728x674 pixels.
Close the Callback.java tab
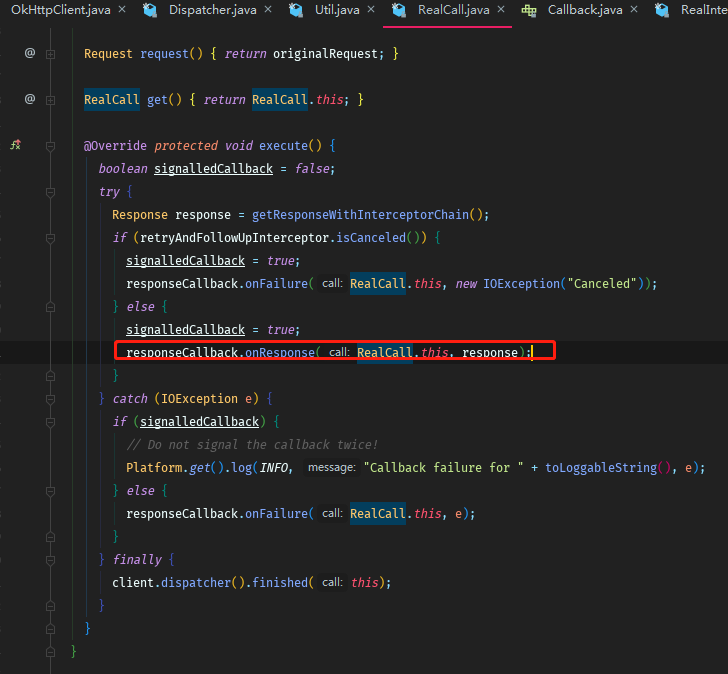pyautogui.click(x=634, y=9)
